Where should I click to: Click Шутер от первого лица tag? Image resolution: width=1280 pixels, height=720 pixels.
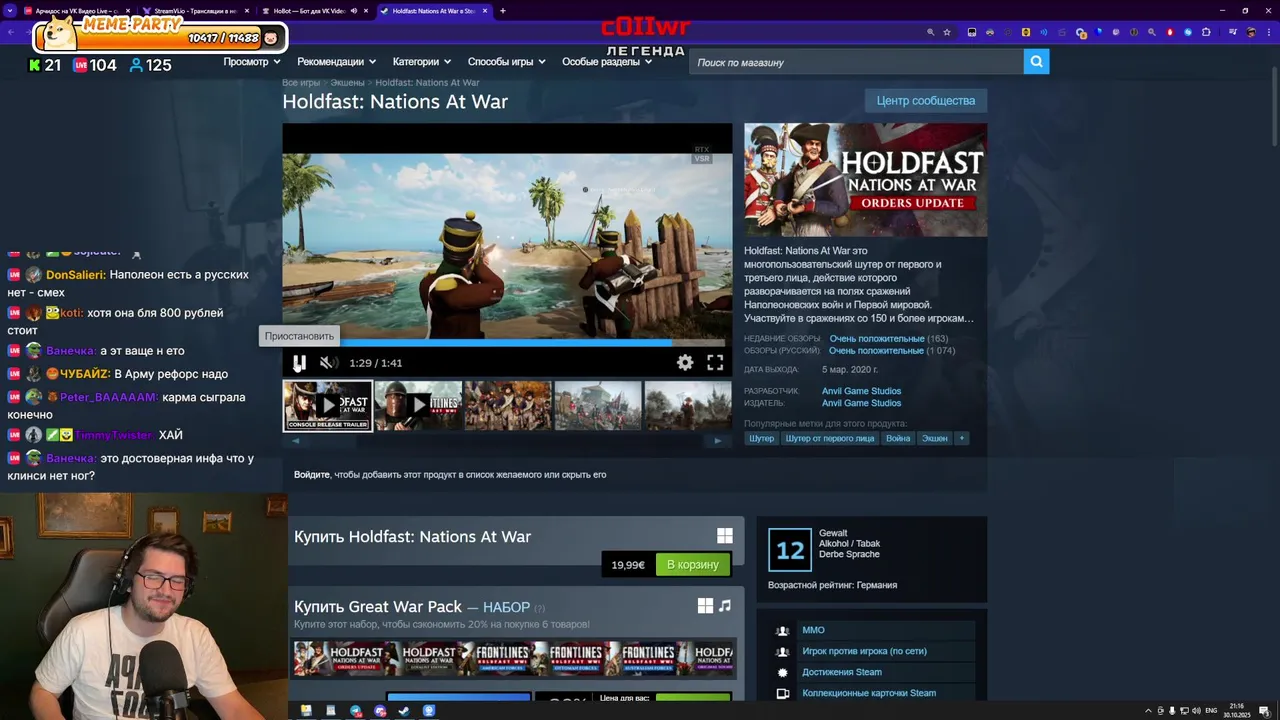(x=829, y=438)
